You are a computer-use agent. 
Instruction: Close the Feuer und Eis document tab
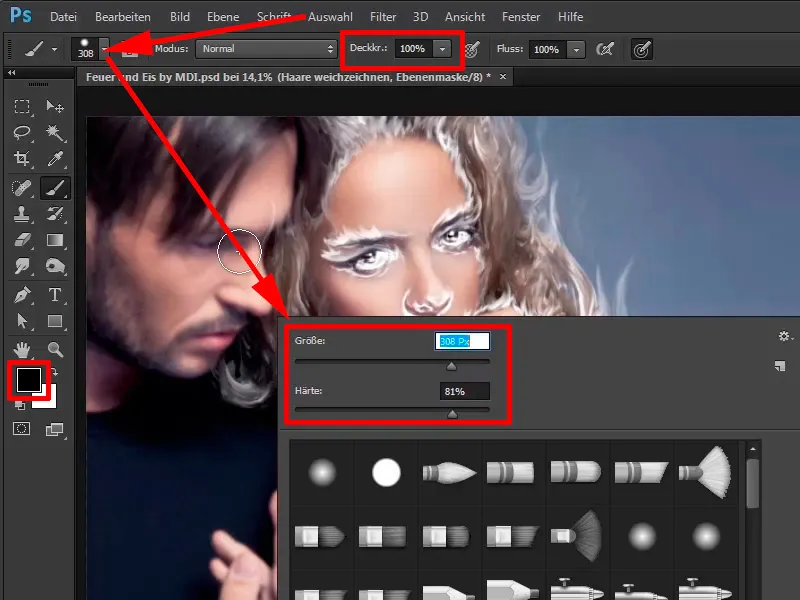503,77
